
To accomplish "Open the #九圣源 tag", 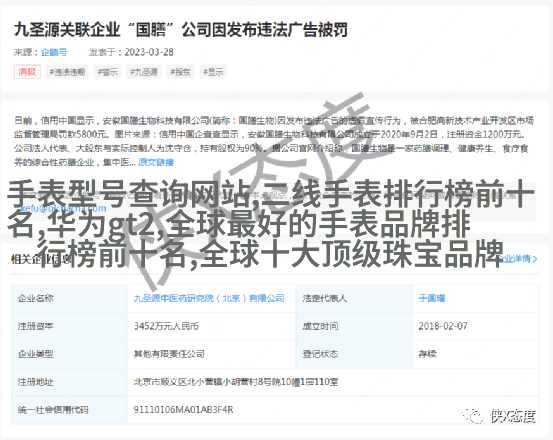I will click(x=144, y=72).
